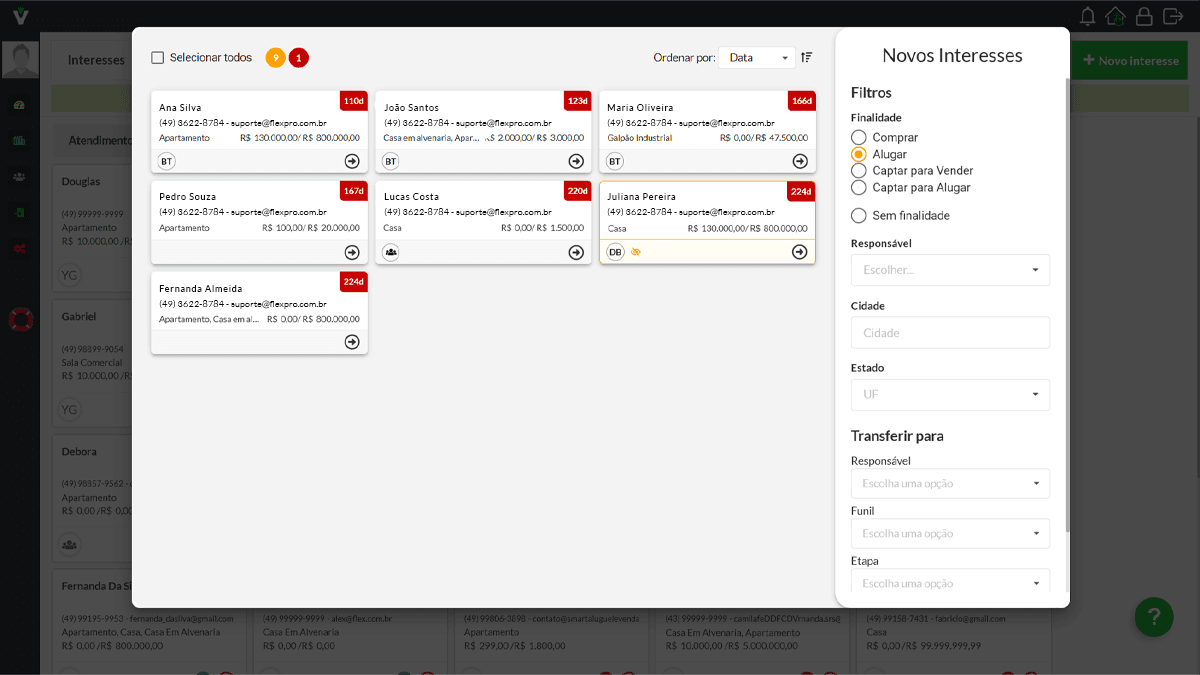Select the Sem finalidade radio button
This screenshot has width=1200, height=675.
[x=858, y=215]
